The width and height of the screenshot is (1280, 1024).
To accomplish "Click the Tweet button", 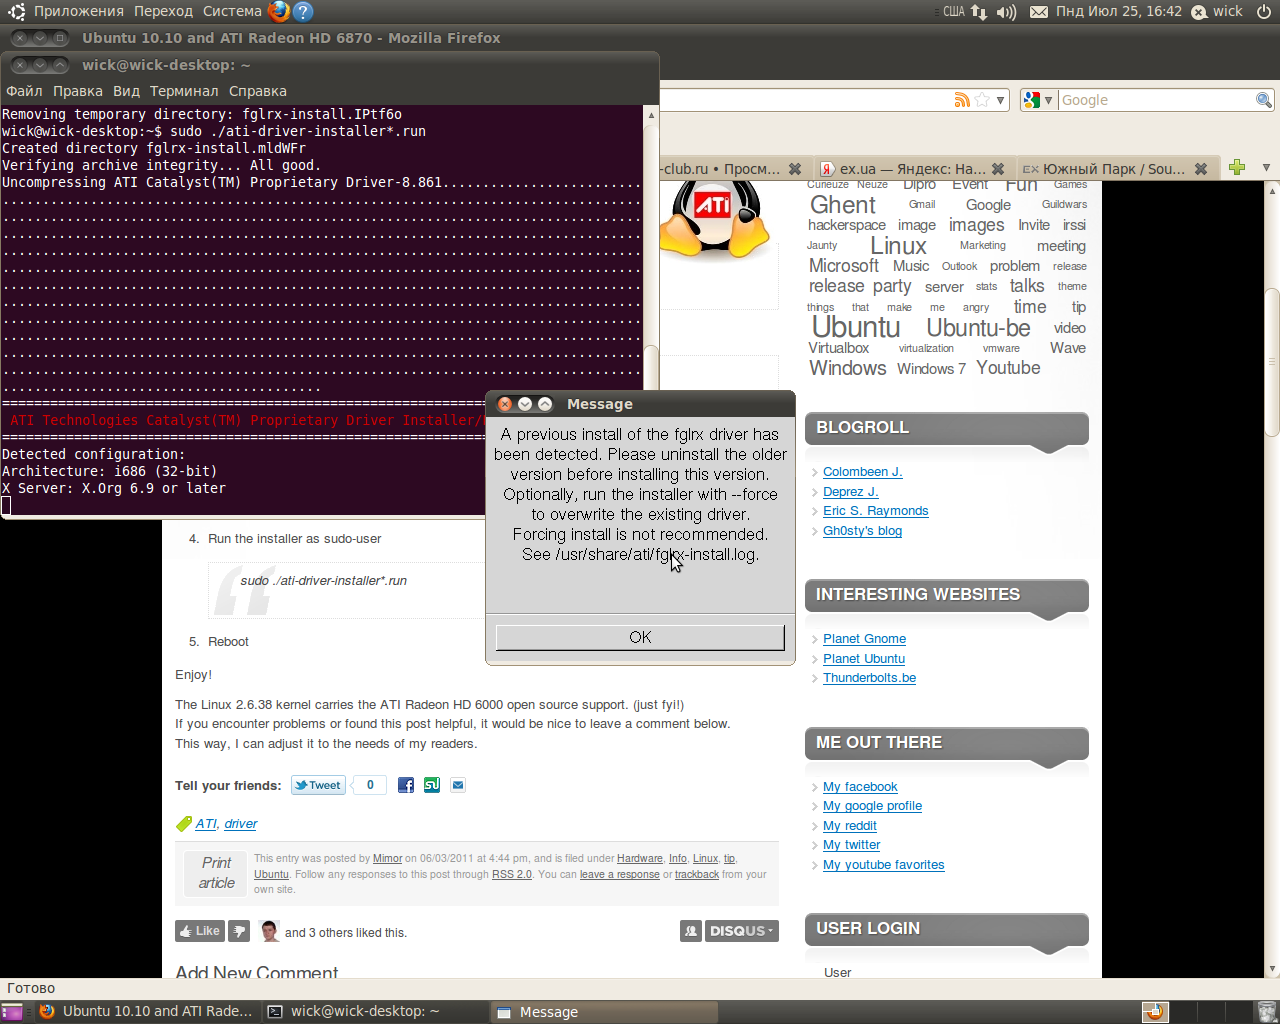I will tap(318, 785).
